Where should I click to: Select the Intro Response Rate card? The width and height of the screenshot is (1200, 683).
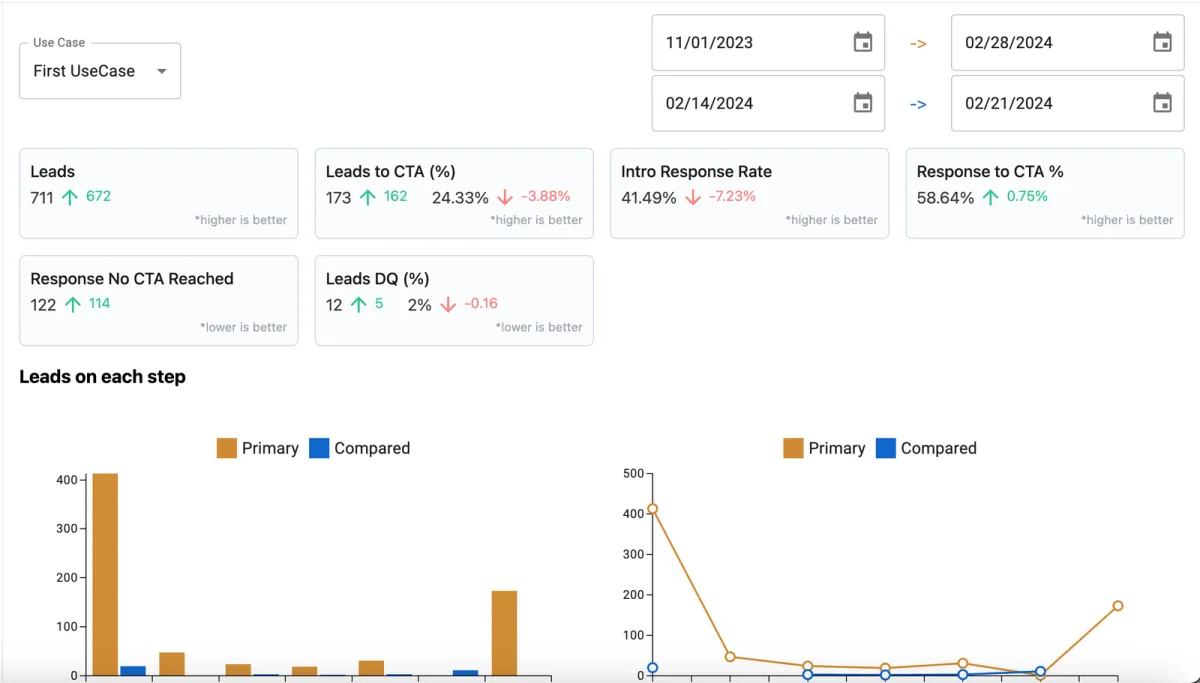[x=750, y=193]
